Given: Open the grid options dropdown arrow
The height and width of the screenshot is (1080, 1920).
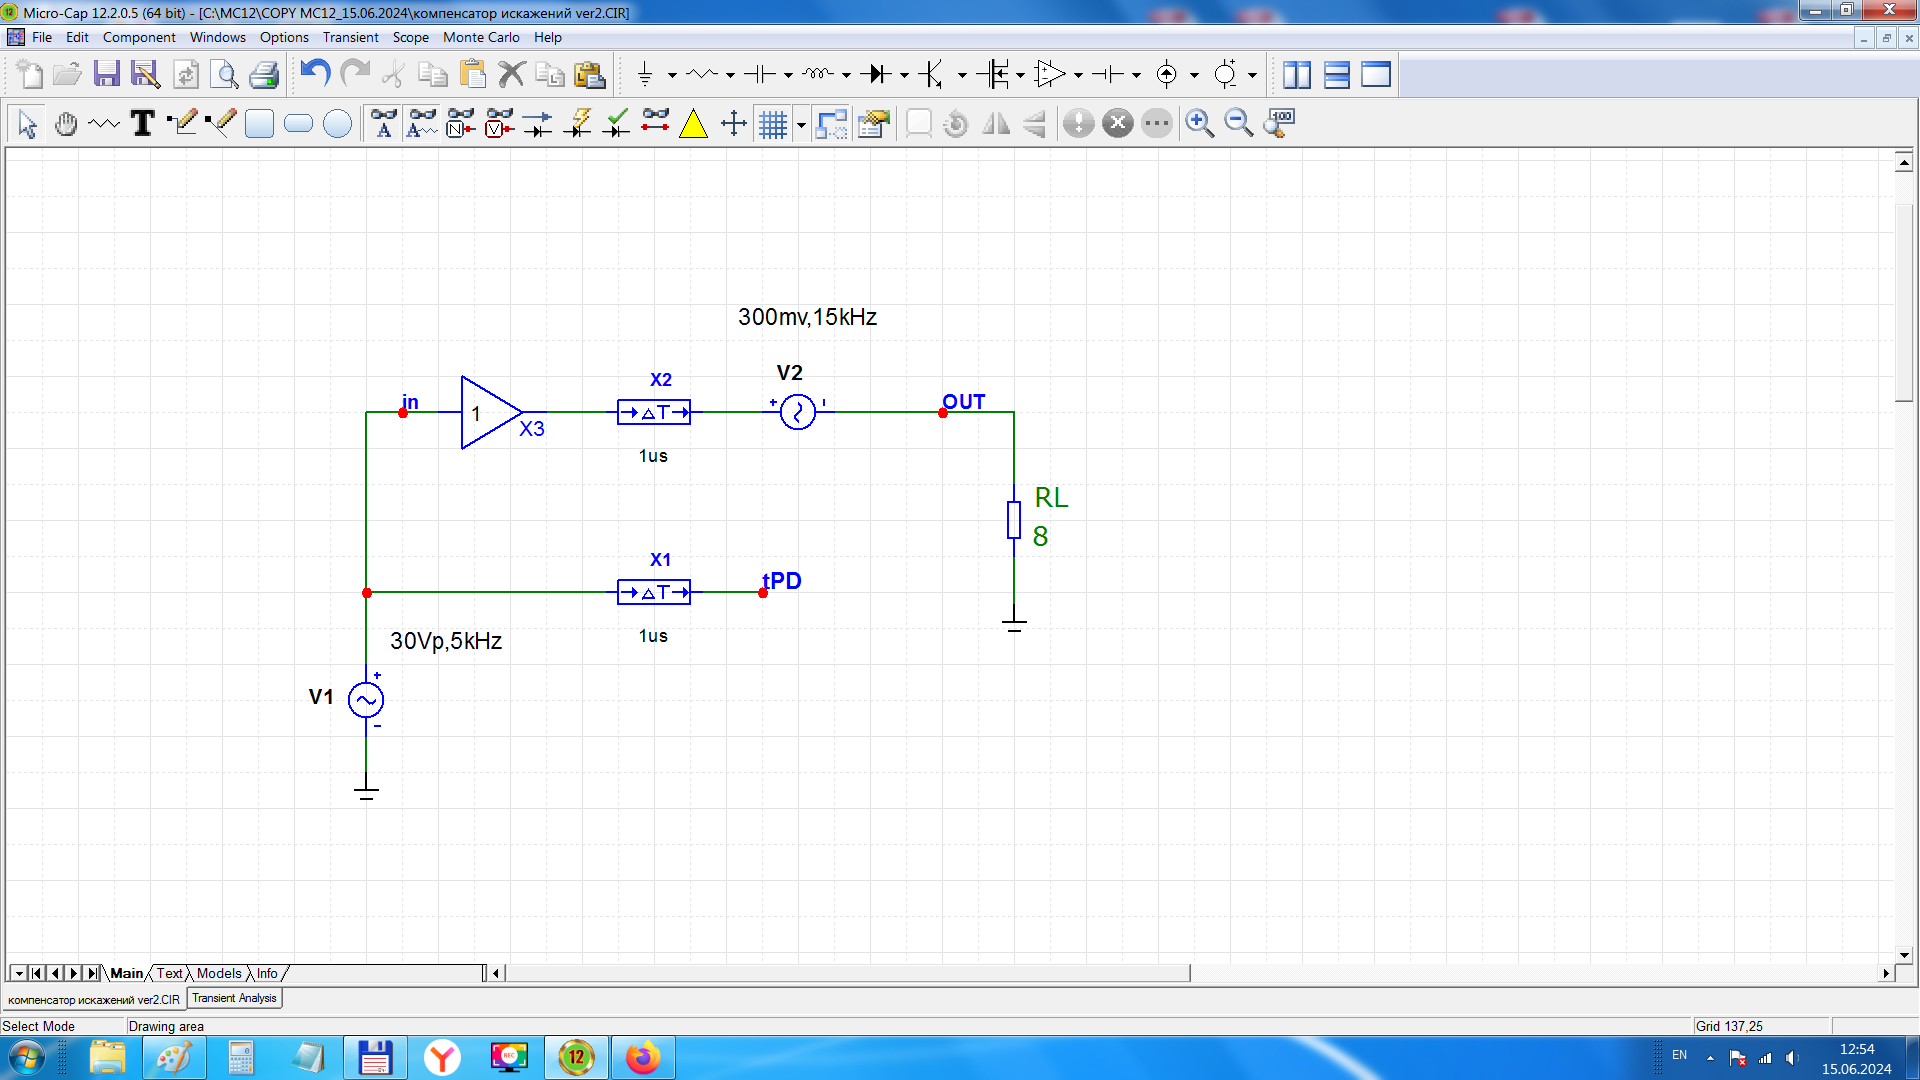Looking at the screenshot, I should pos(801,125).
